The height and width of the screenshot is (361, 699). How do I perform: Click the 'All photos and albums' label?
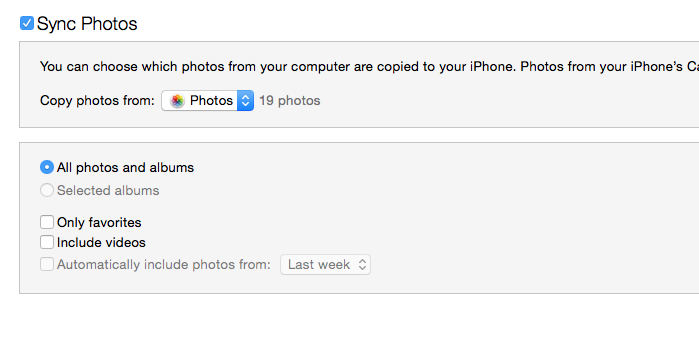125,168
